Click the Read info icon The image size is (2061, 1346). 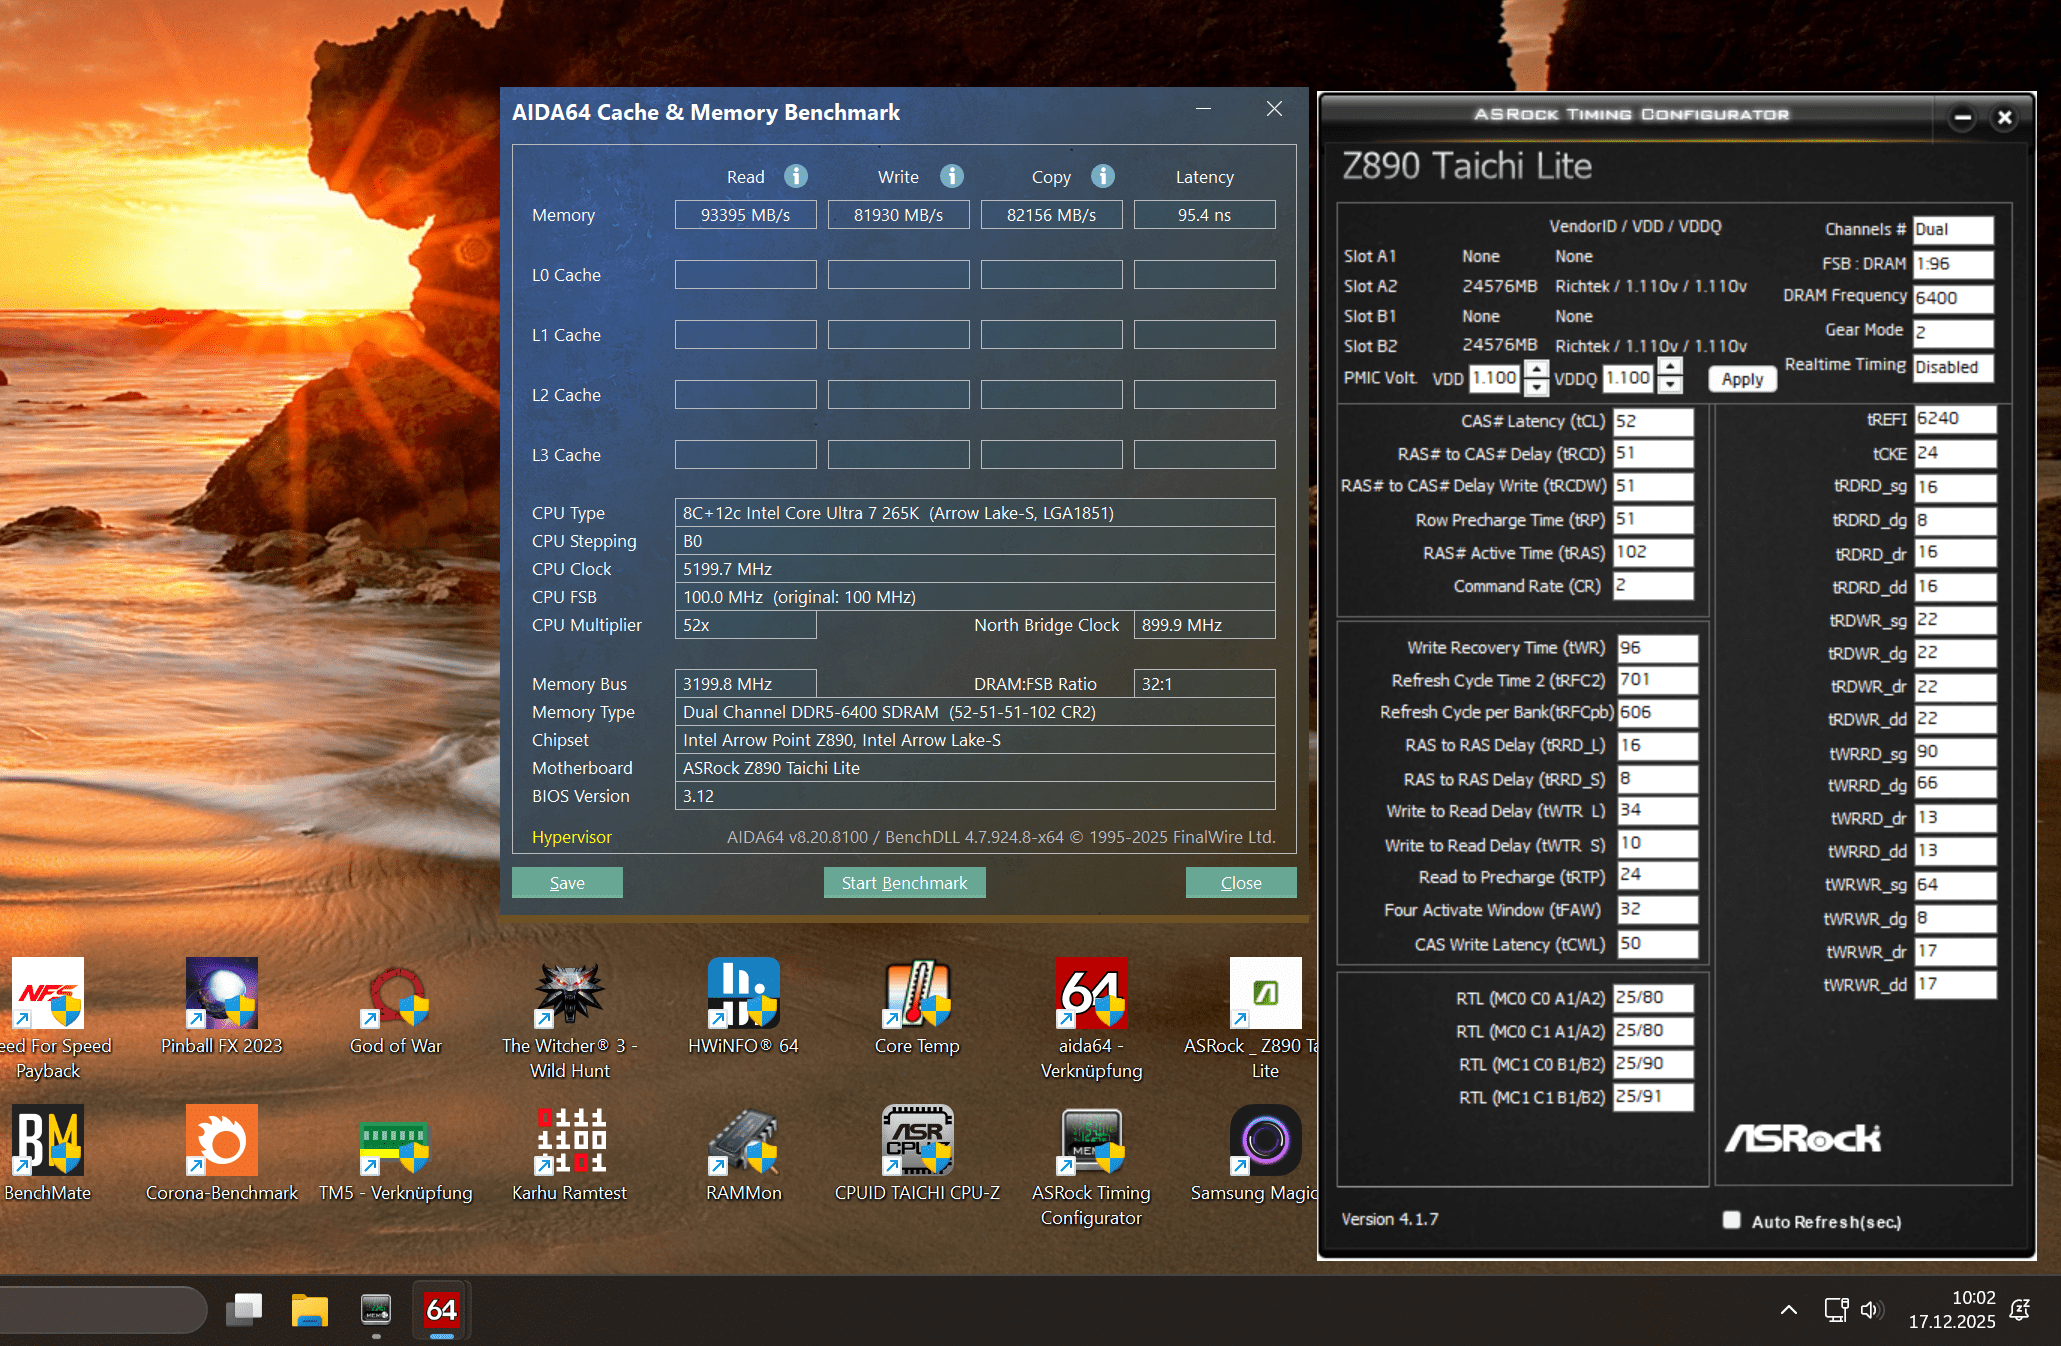pos(796,176)
